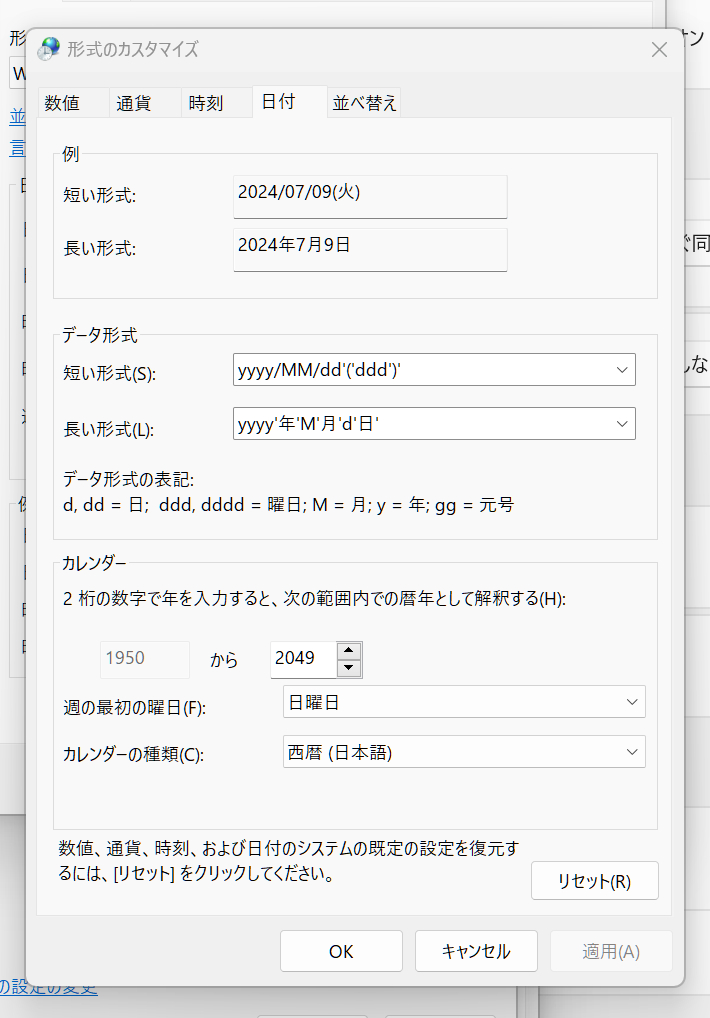
Task: Select the 時刻 tab
Action: point(205,103)
